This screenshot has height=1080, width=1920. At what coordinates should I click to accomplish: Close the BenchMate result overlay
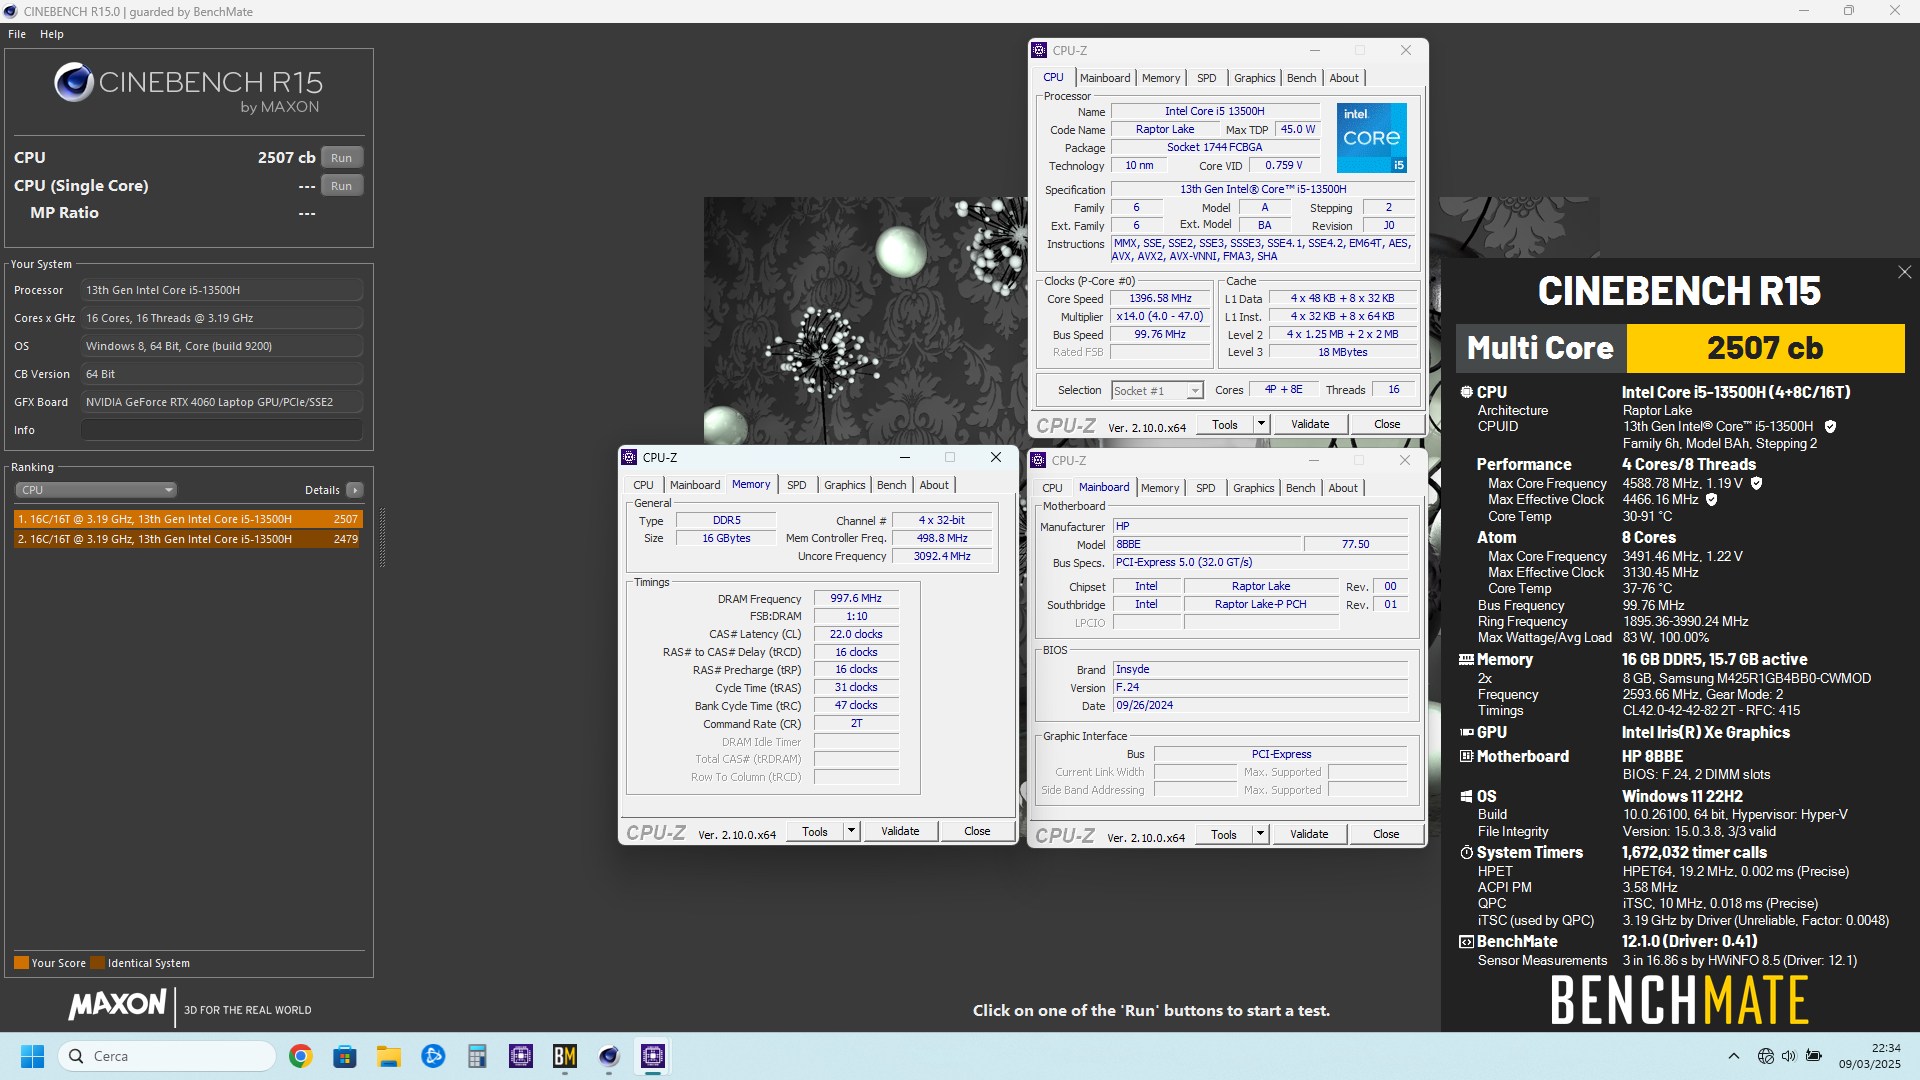click(x=1904, y=272)
